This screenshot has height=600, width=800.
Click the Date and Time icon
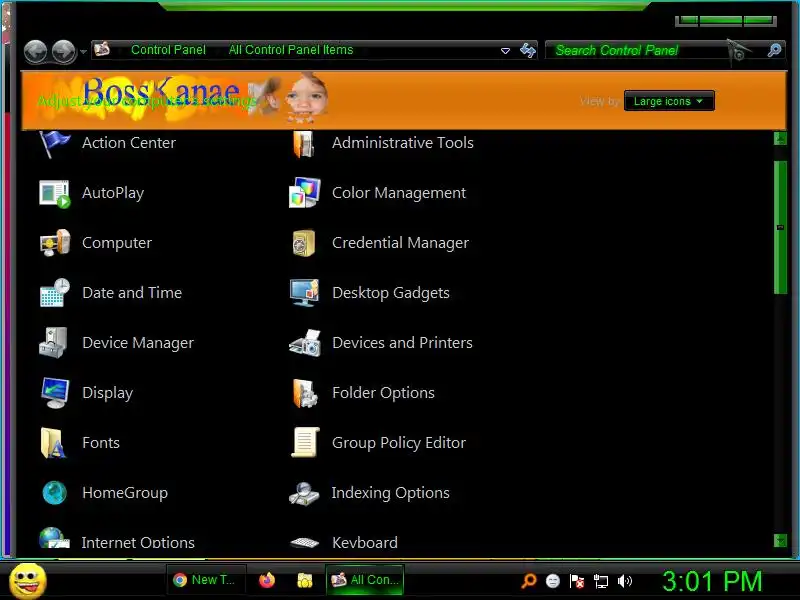(54, 293)
